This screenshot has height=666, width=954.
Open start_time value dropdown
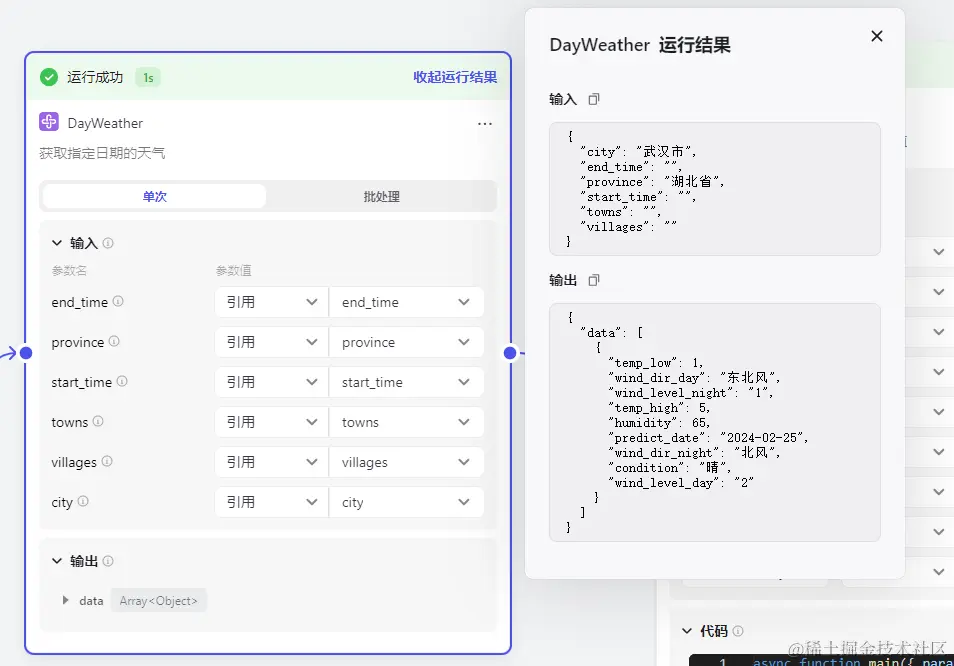[x=406, y=383]
